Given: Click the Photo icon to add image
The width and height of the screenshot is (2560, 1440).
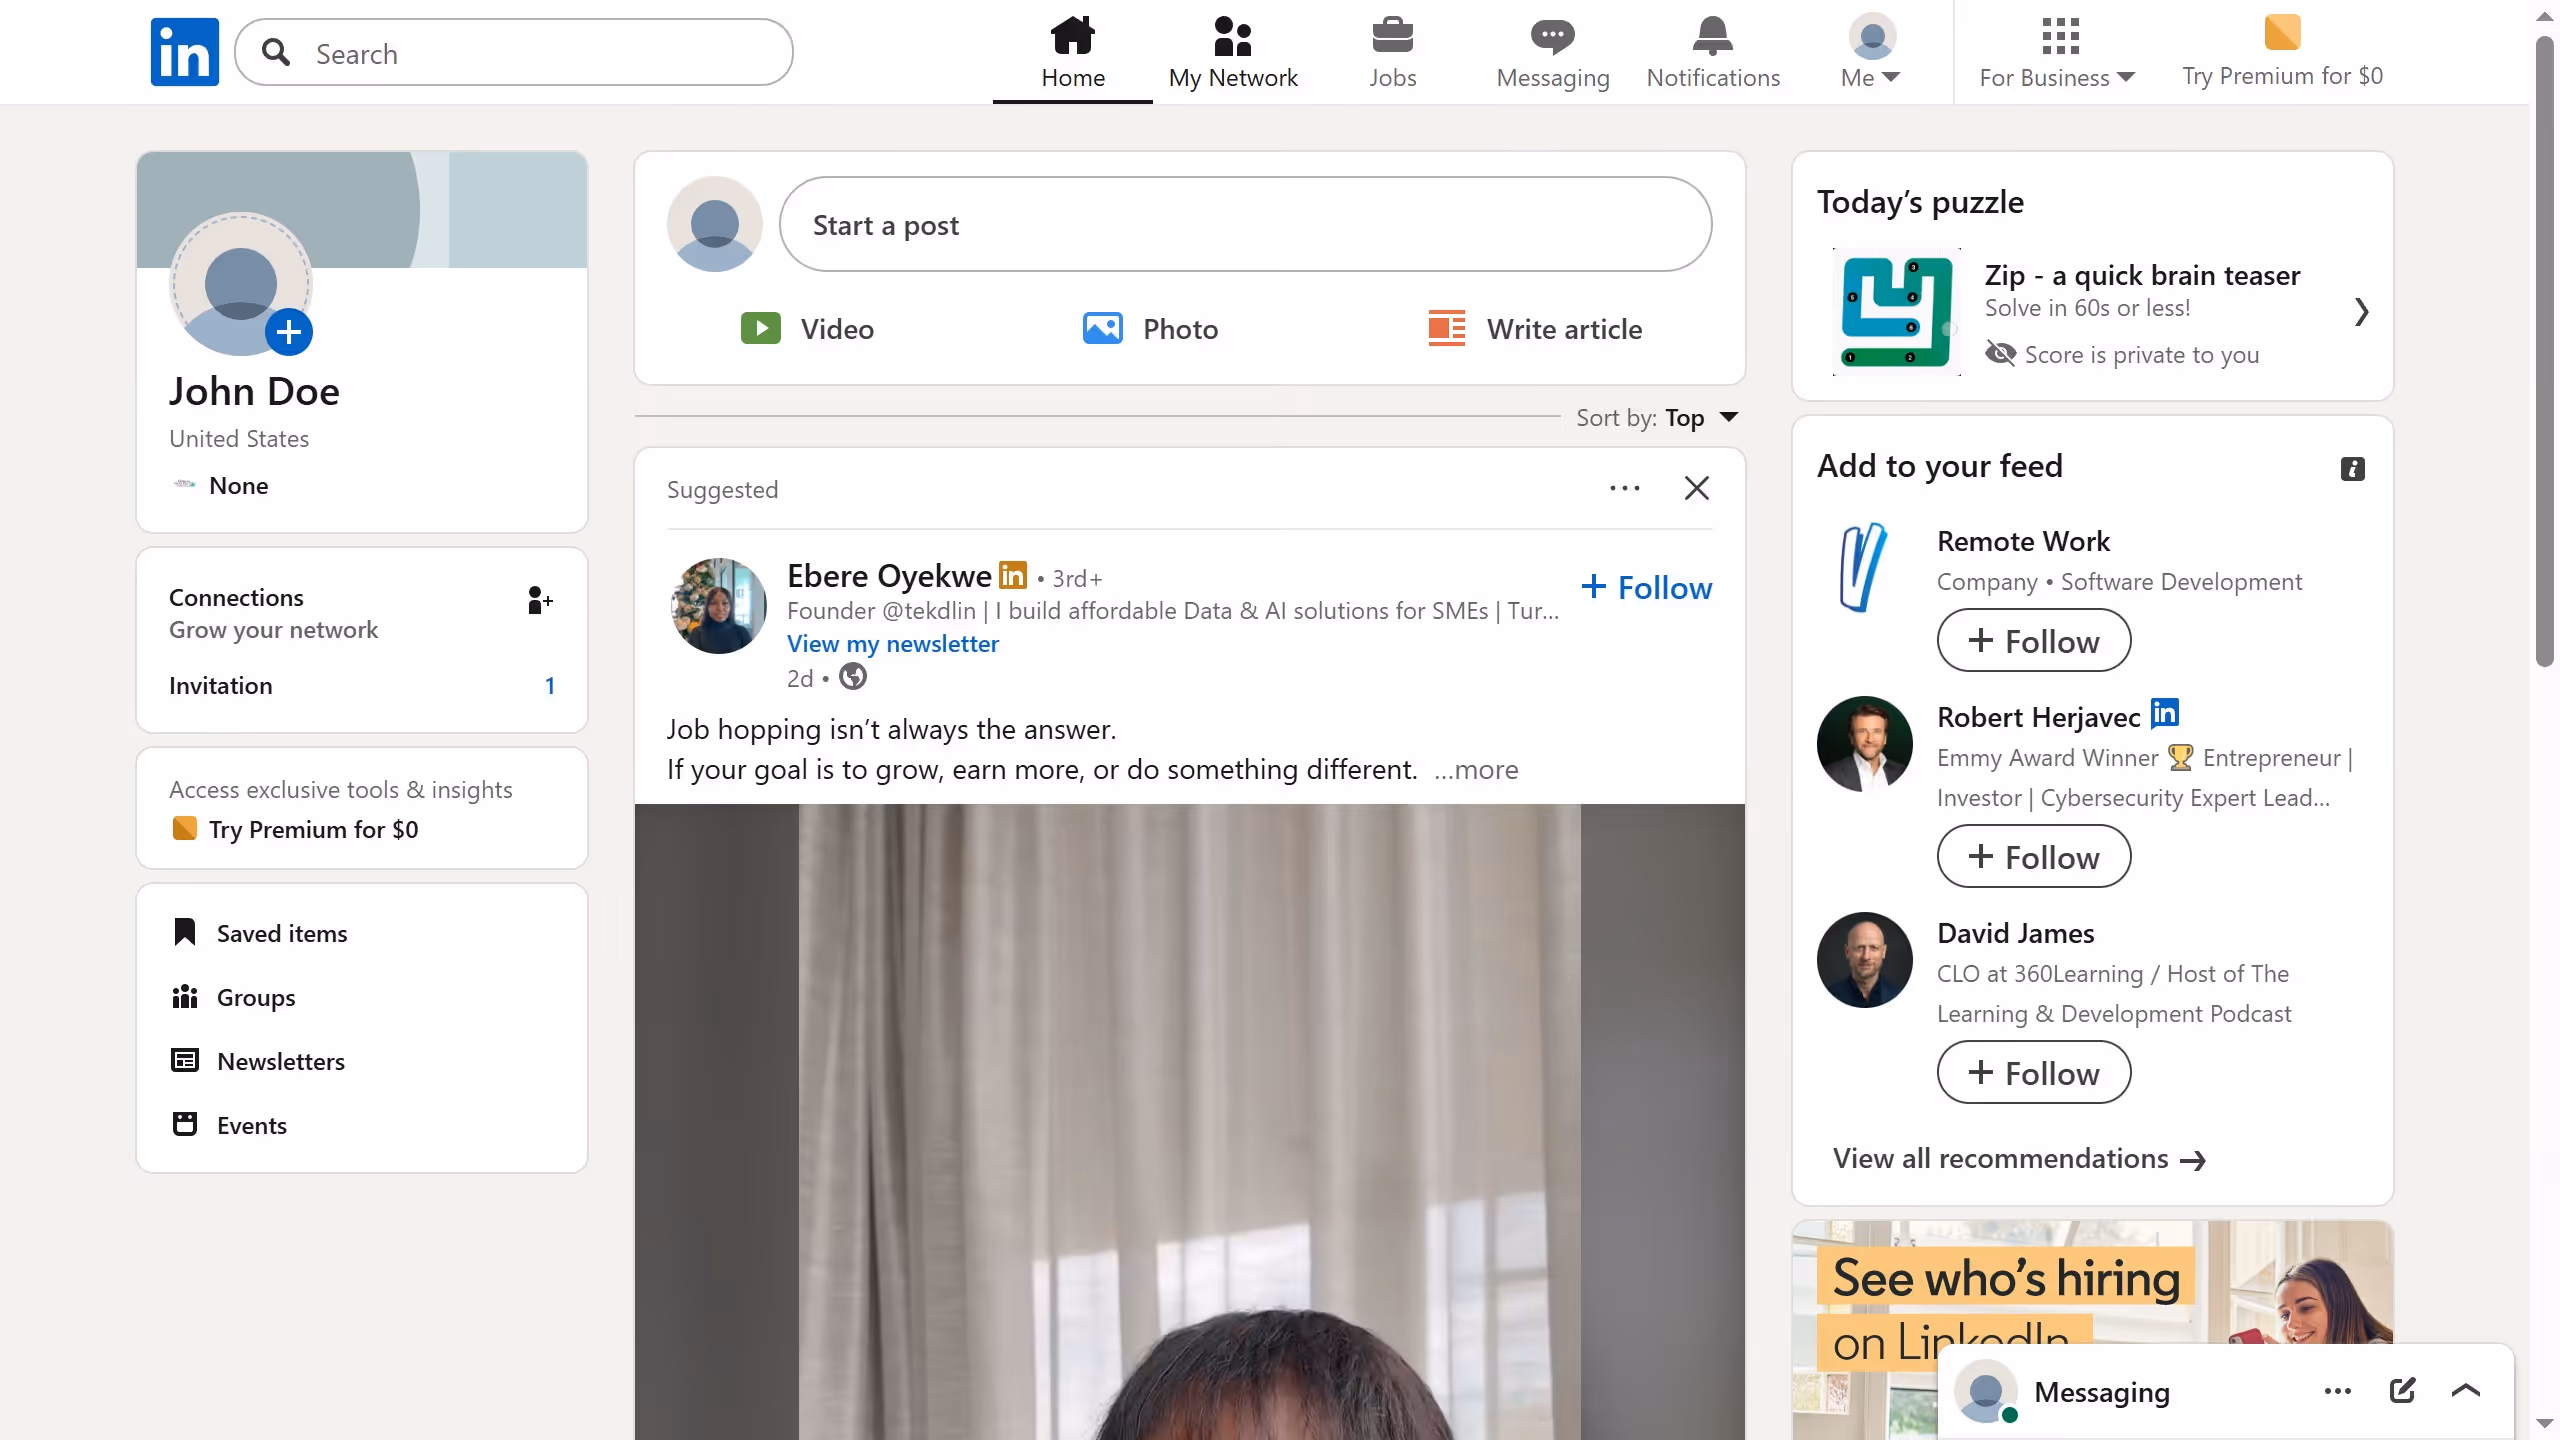Looking at the screenshot, I should 1101,328.
